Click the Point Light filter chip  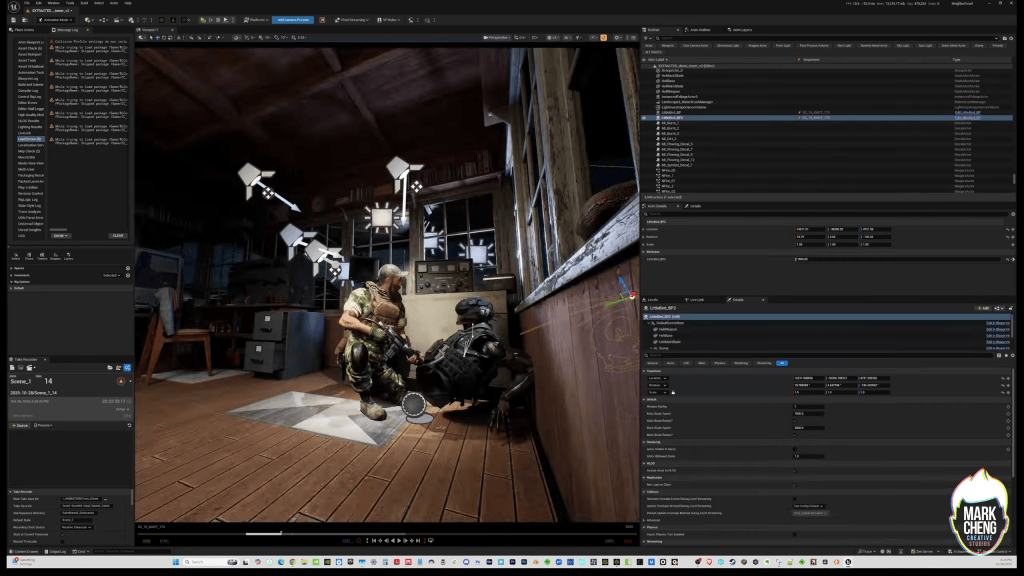point(783,46)
